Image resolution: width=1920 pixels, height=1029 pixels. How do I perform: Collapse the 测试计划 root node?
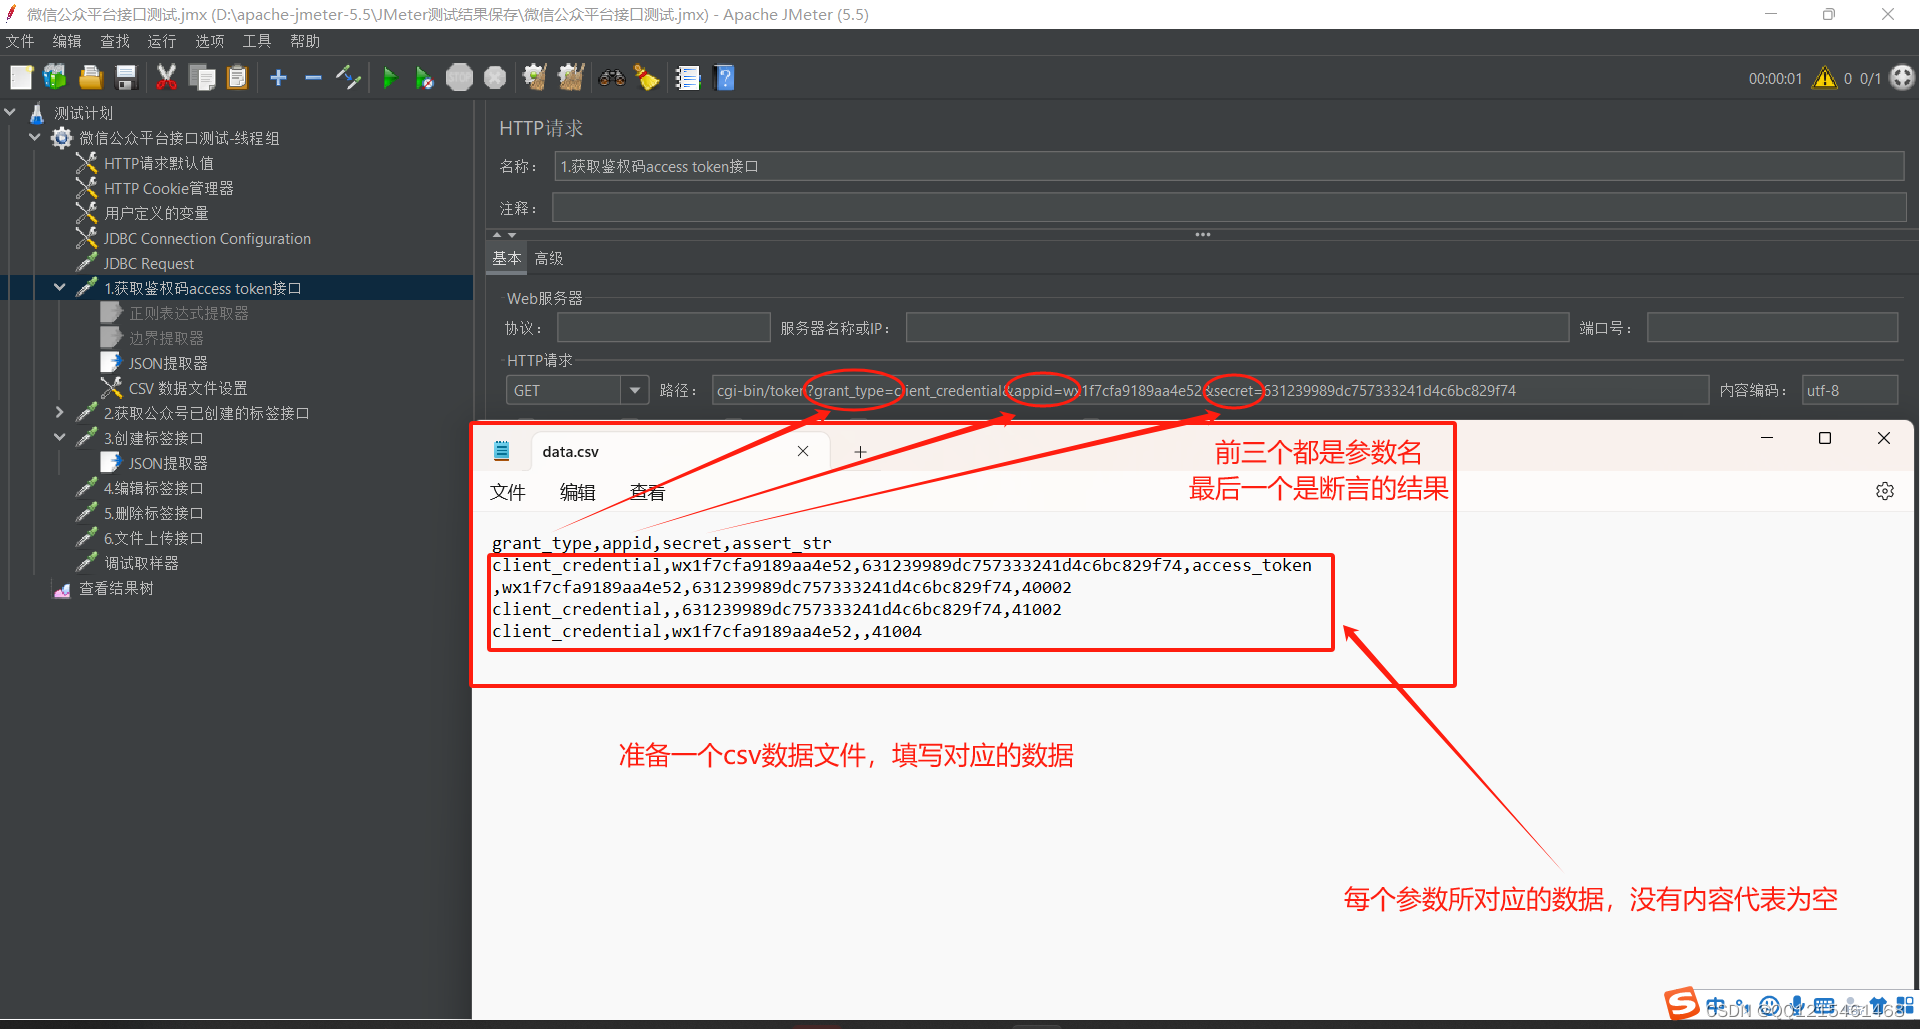tap(10, 113)
